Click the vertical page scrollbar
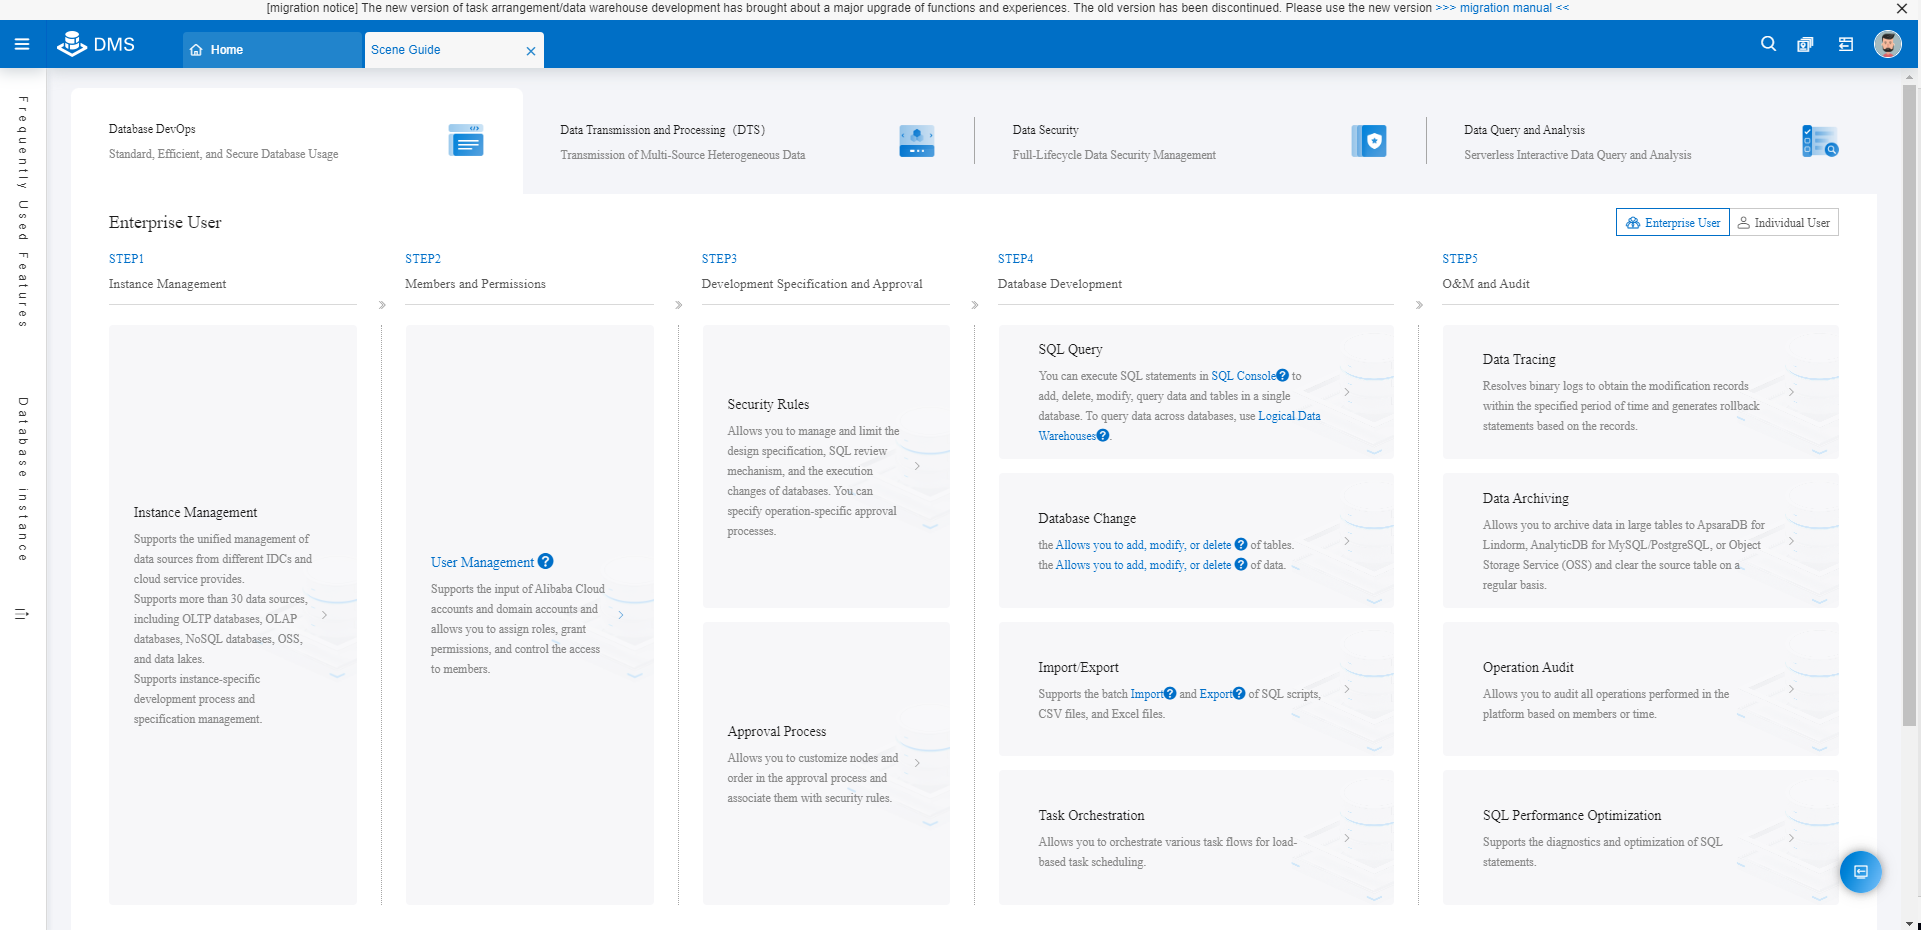This screenshot has width=1921, height=930. point(1909,400)
